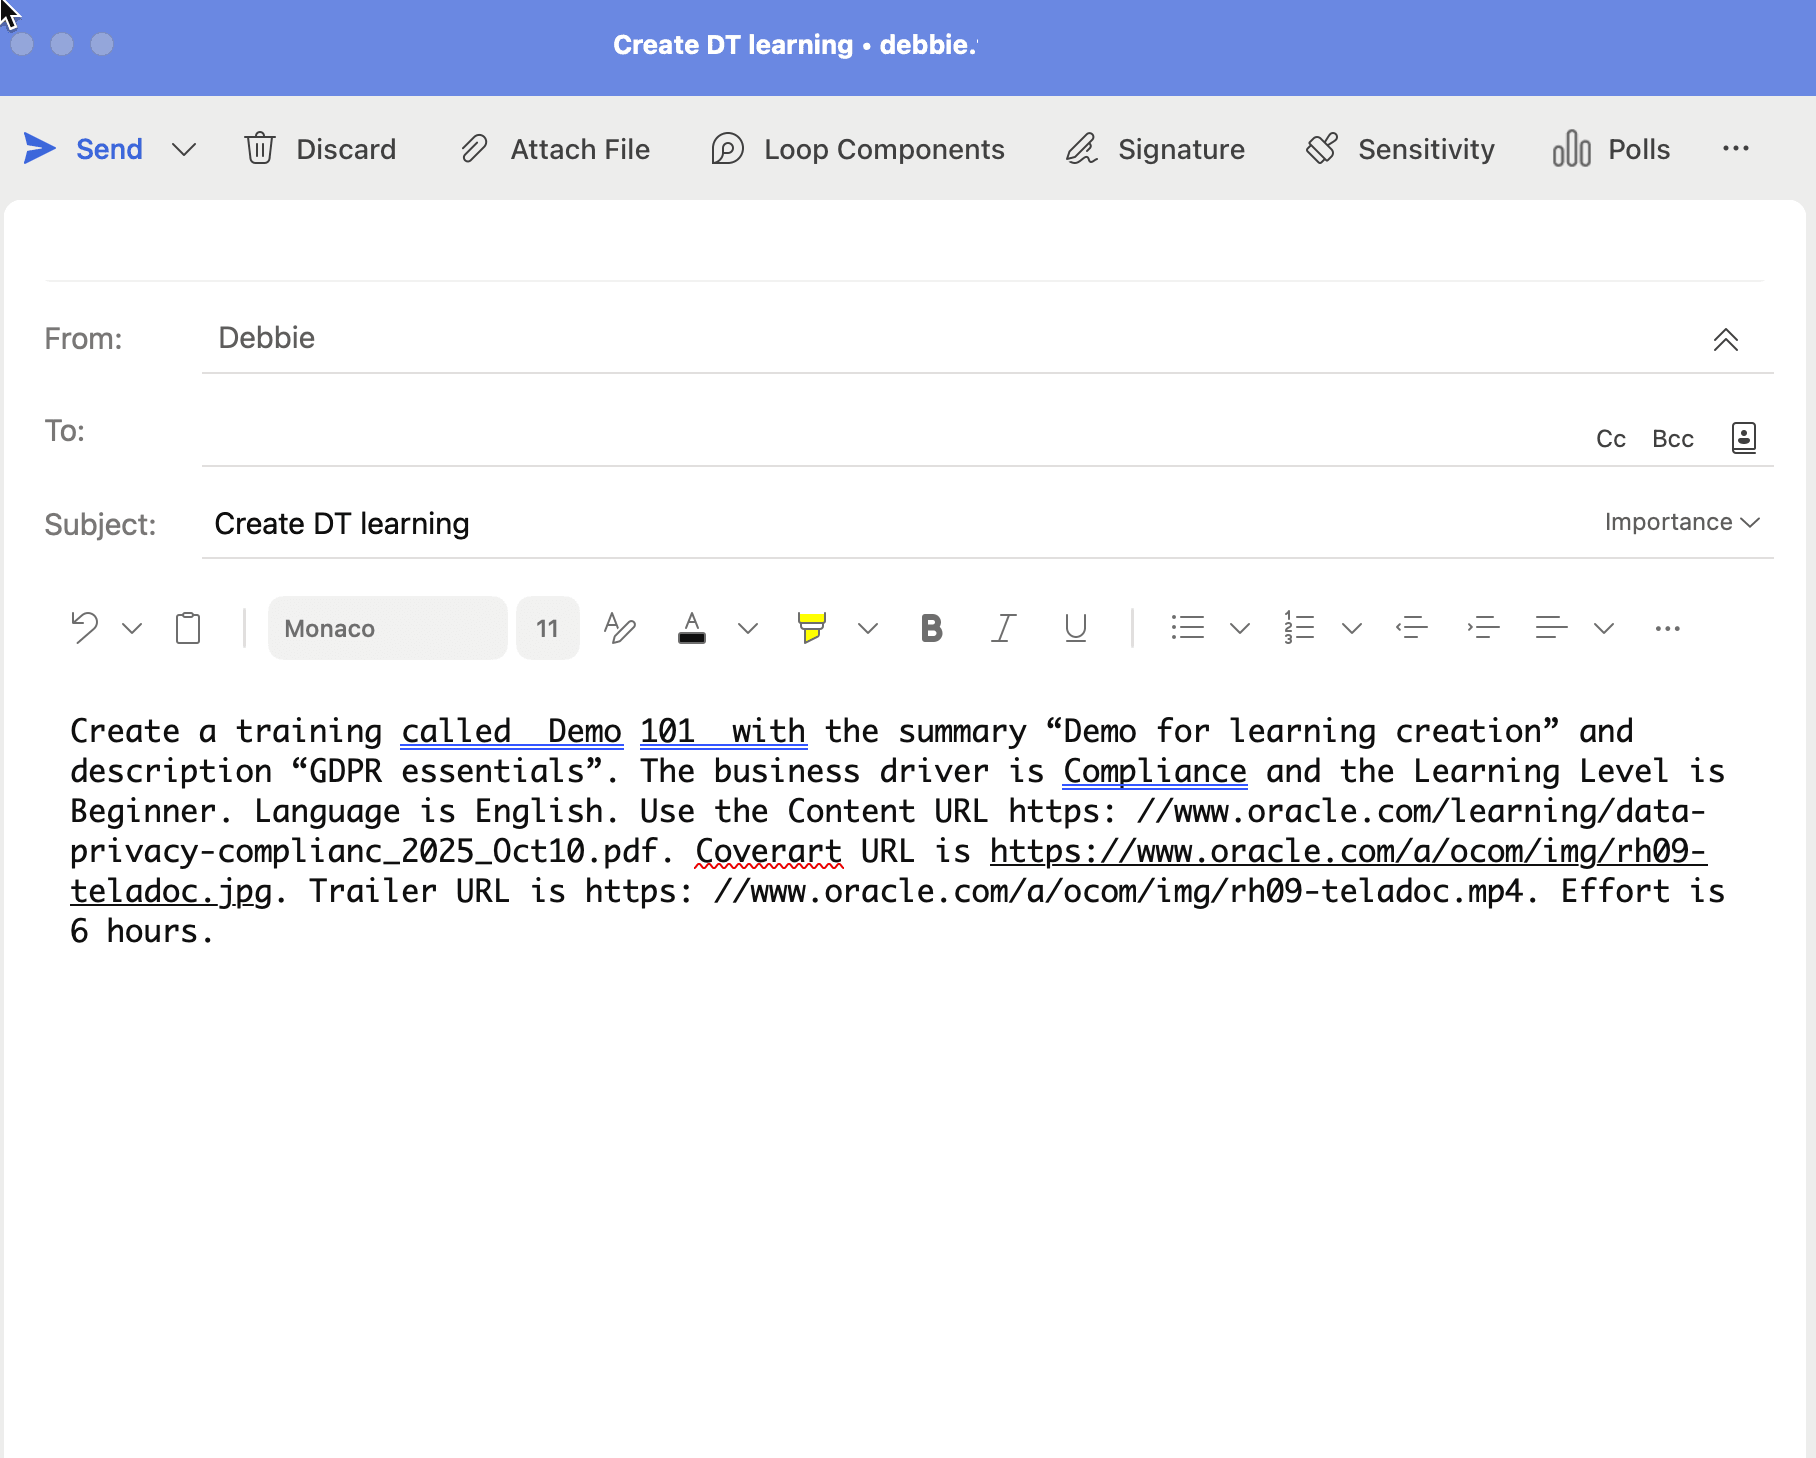Open the more toolbar options menu
1816x1458 pixels.
(1737, 149)
